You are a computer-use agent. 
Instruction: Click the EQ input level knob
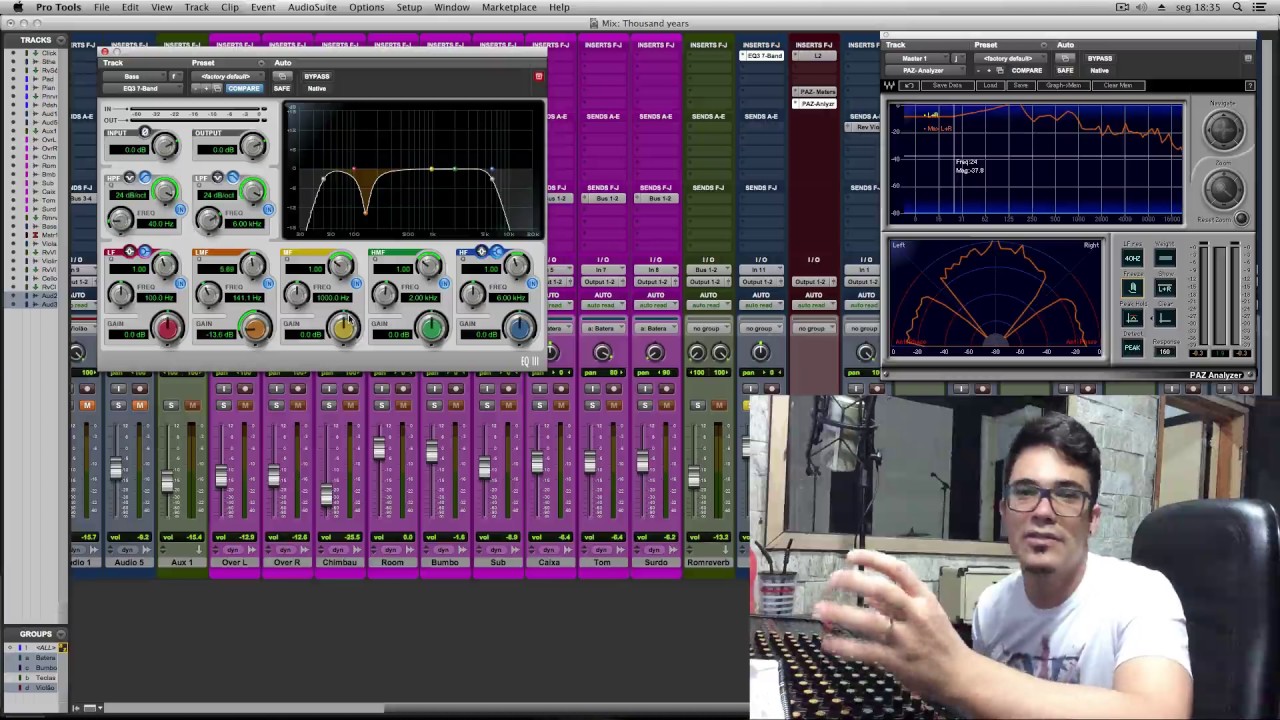click(165, 147)
